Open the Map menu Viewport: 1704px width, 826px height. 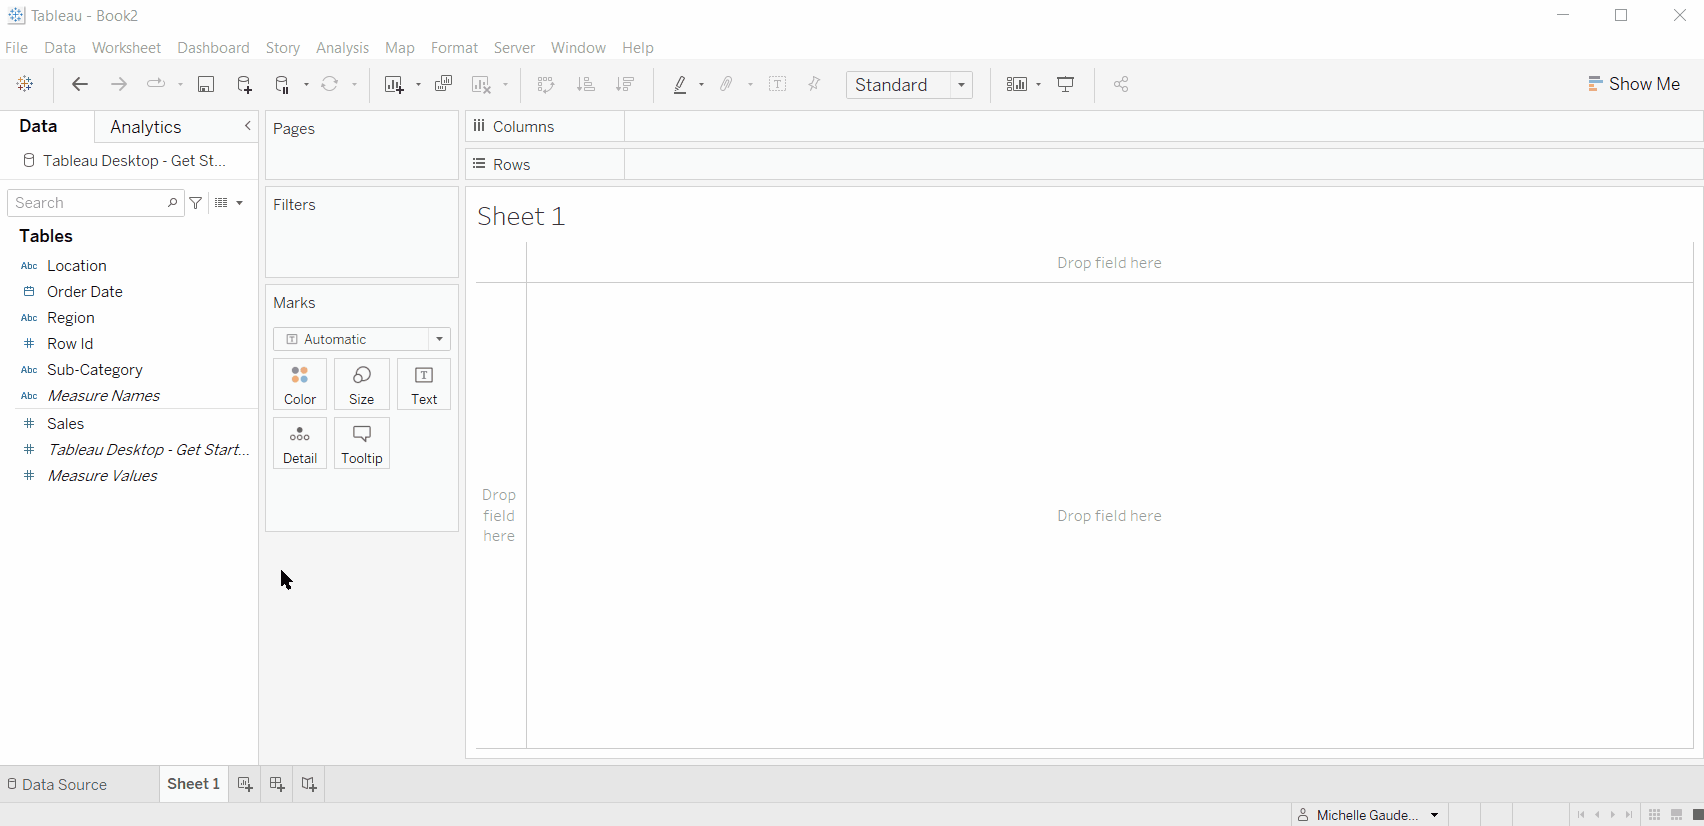pos(400,48)
